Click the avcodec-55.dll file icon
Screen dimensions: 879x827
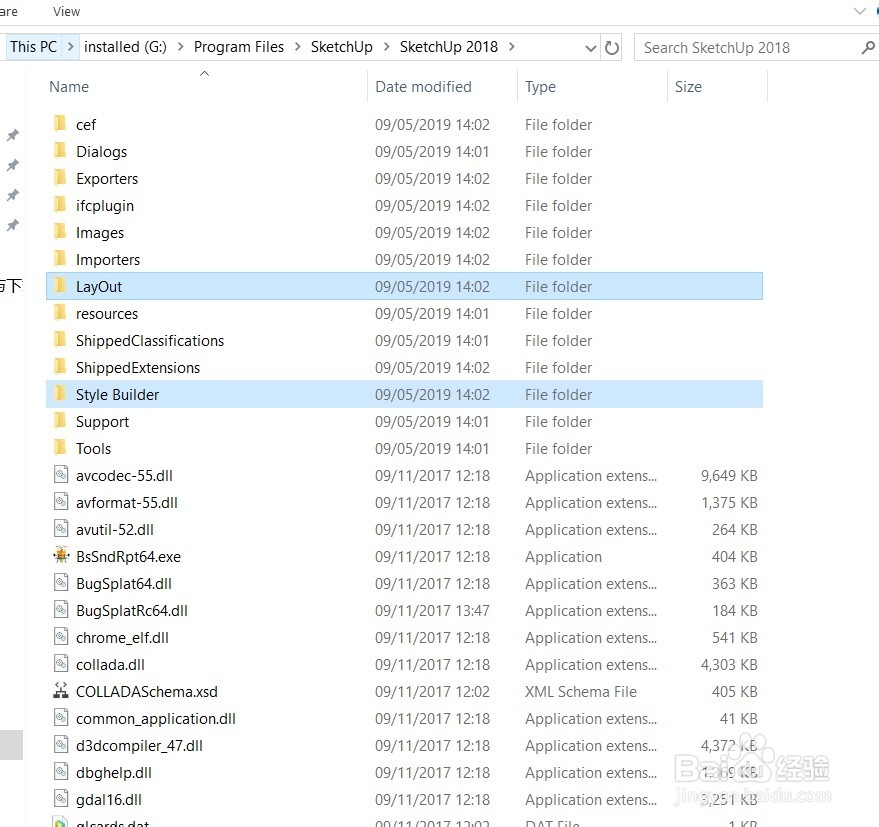(61, 474)
